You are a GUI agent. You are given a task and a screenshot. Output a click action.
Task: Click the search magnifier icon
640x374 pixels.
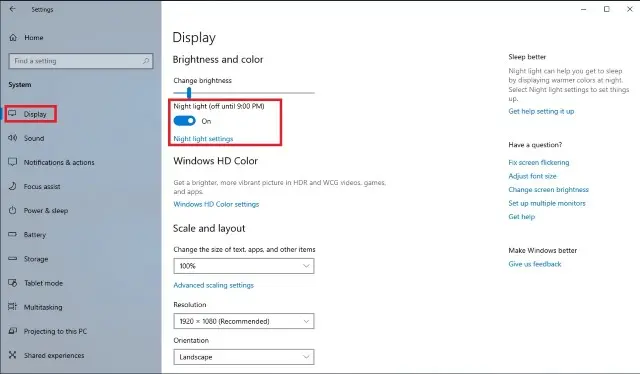click(146, 61)
